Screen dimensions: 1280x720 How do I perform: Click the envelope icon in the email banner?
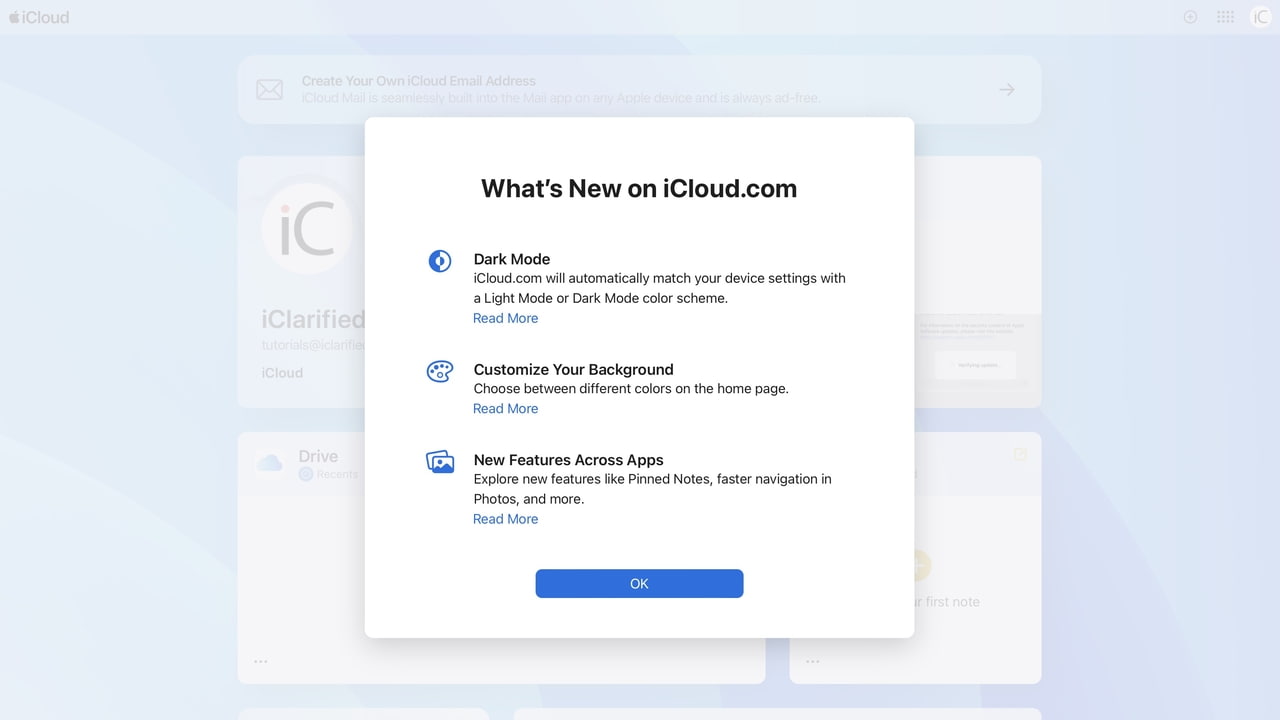(x=269, y=89)
